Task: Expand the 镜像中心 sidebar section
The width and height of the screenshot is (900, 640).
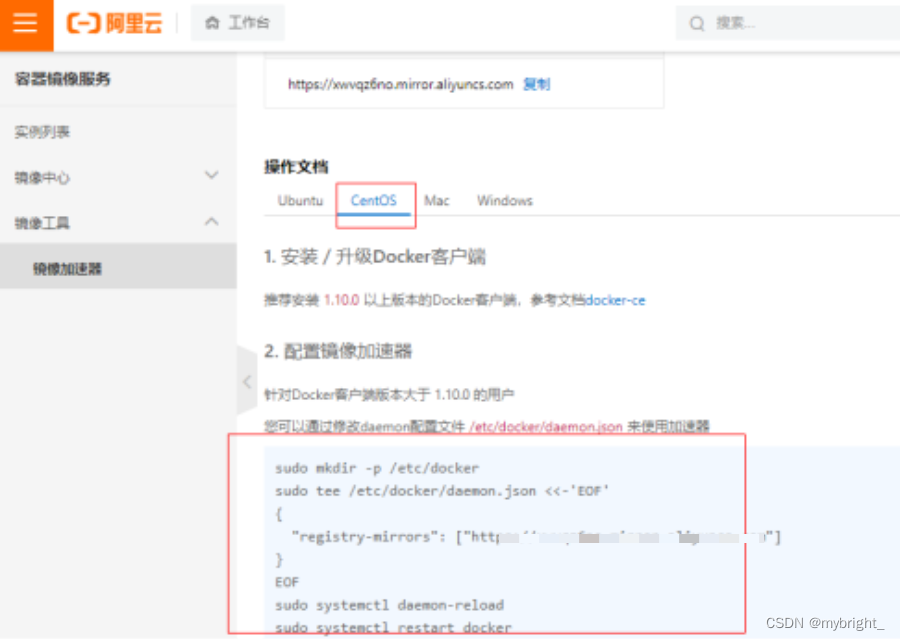Action: click(212, 176)
